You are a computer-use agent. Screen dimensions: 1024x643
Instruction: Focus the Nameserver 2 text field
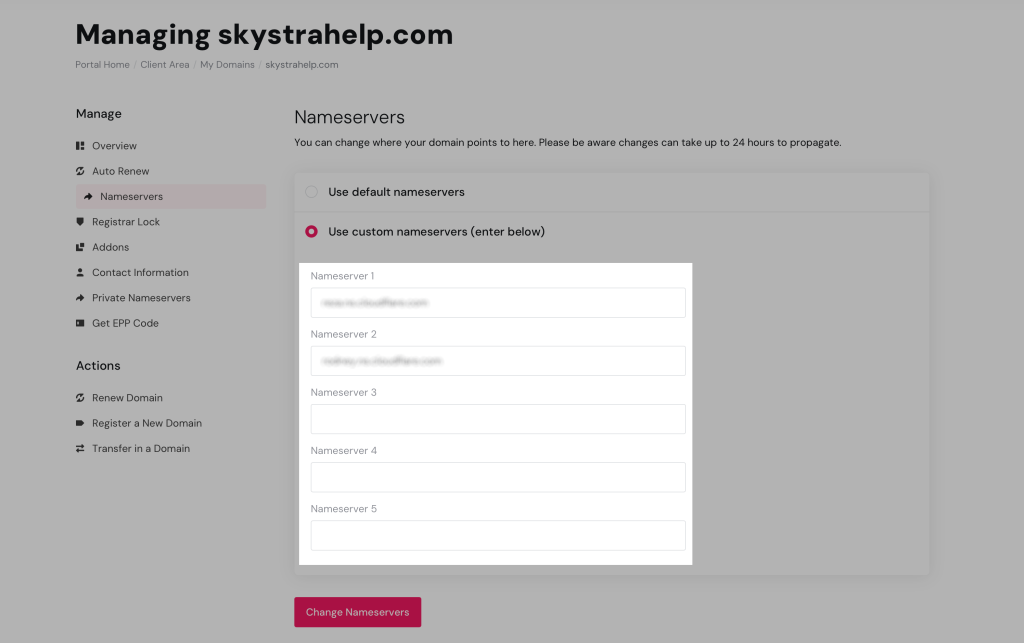(497, 360)
